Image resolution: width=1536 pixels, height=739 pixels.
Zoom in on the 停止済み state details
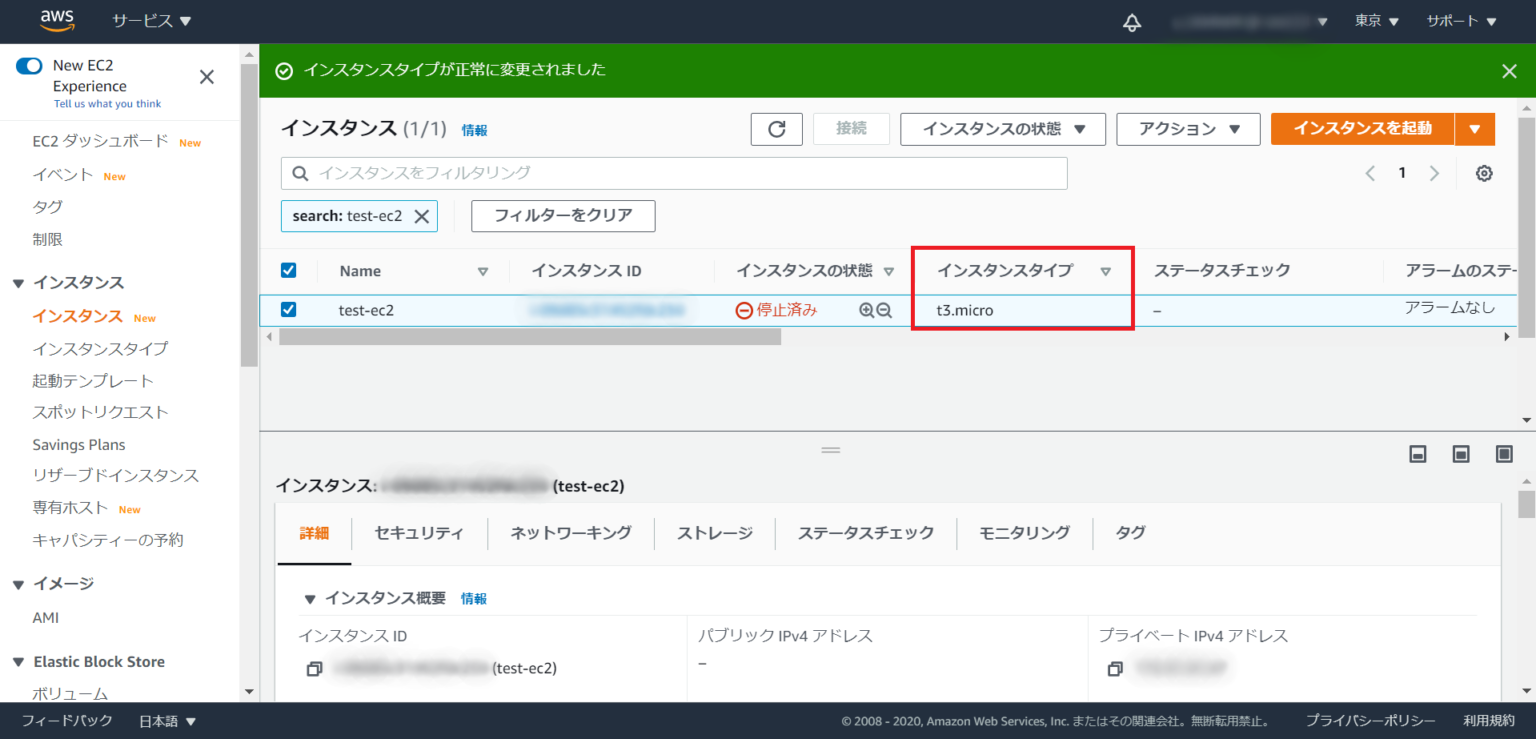pyautogui.click(x=866, y=310)
